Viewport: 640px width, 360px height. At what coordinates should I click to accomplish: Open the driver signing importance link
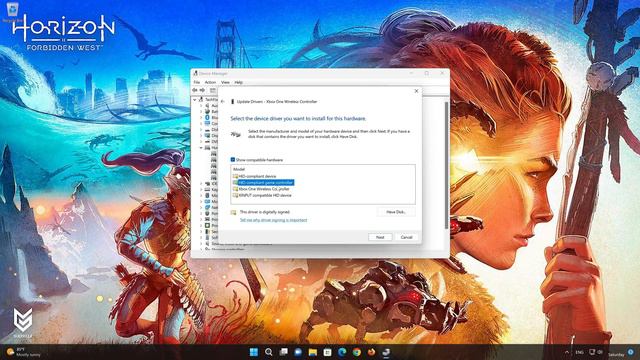273,220
